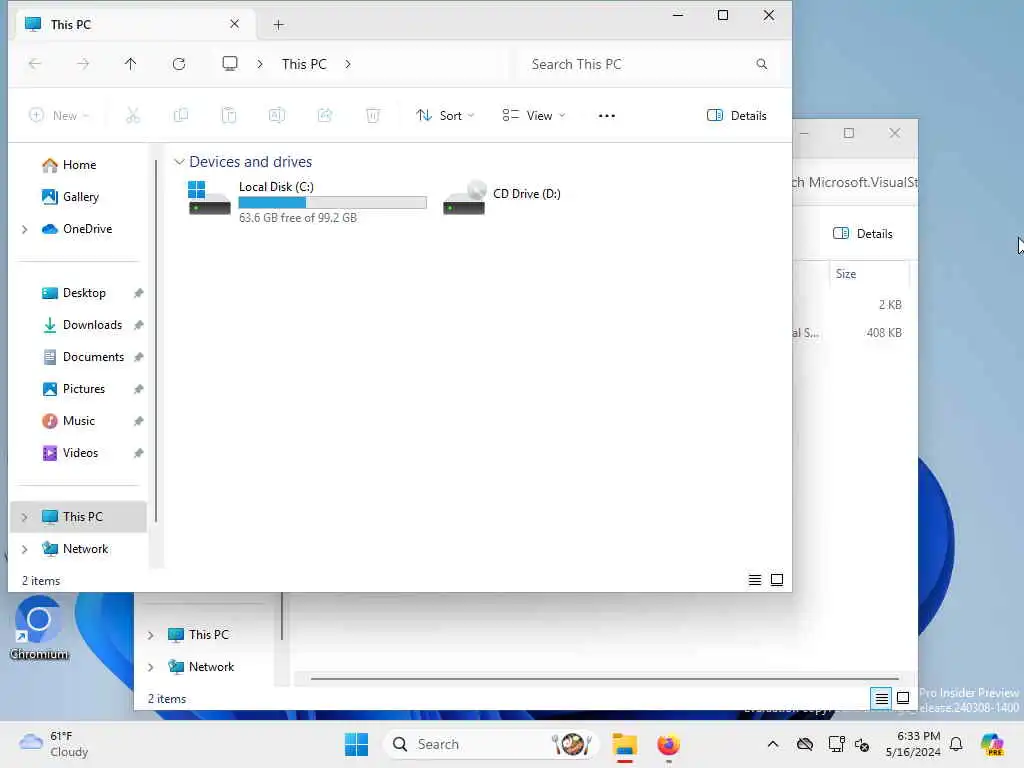
Task: Refresh the This PC view
Action: (178, 63)
